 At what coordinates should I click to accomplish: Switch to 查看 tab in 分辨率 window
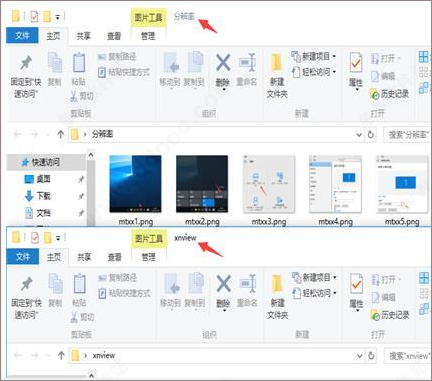(114, 36)
